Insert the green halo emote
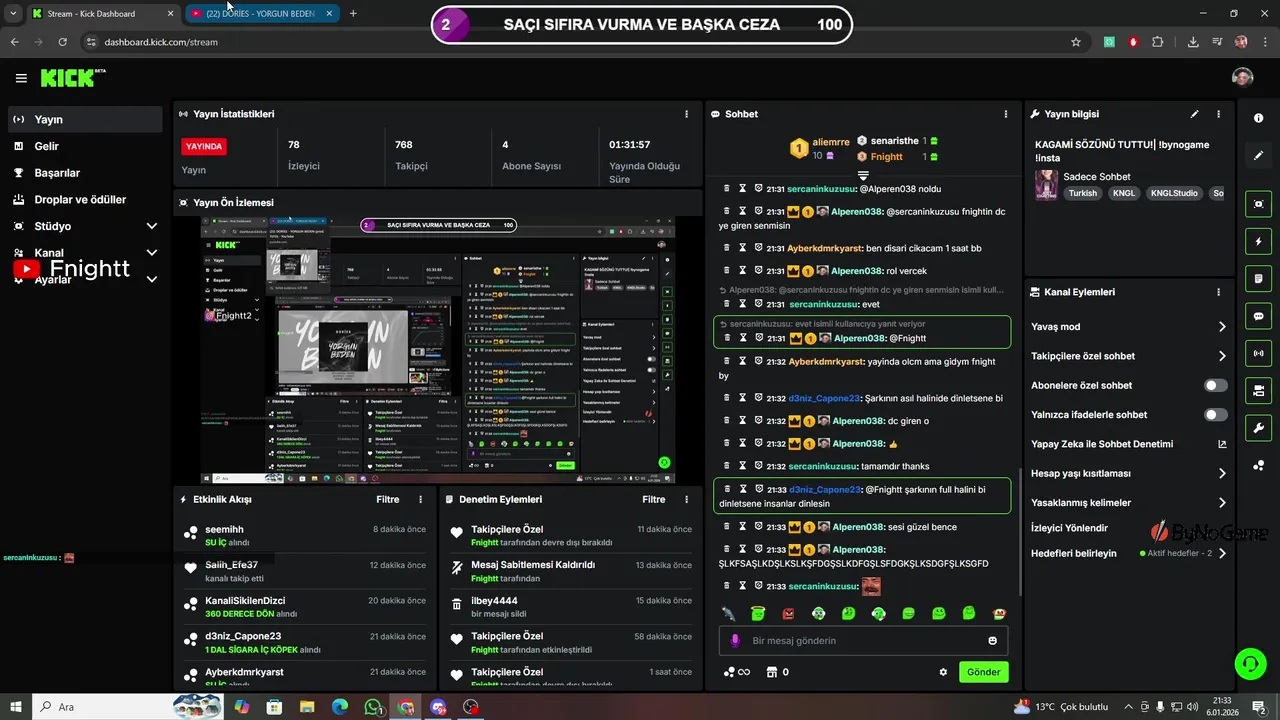Viewport: 1280px width, 720px height. (758, 613)
